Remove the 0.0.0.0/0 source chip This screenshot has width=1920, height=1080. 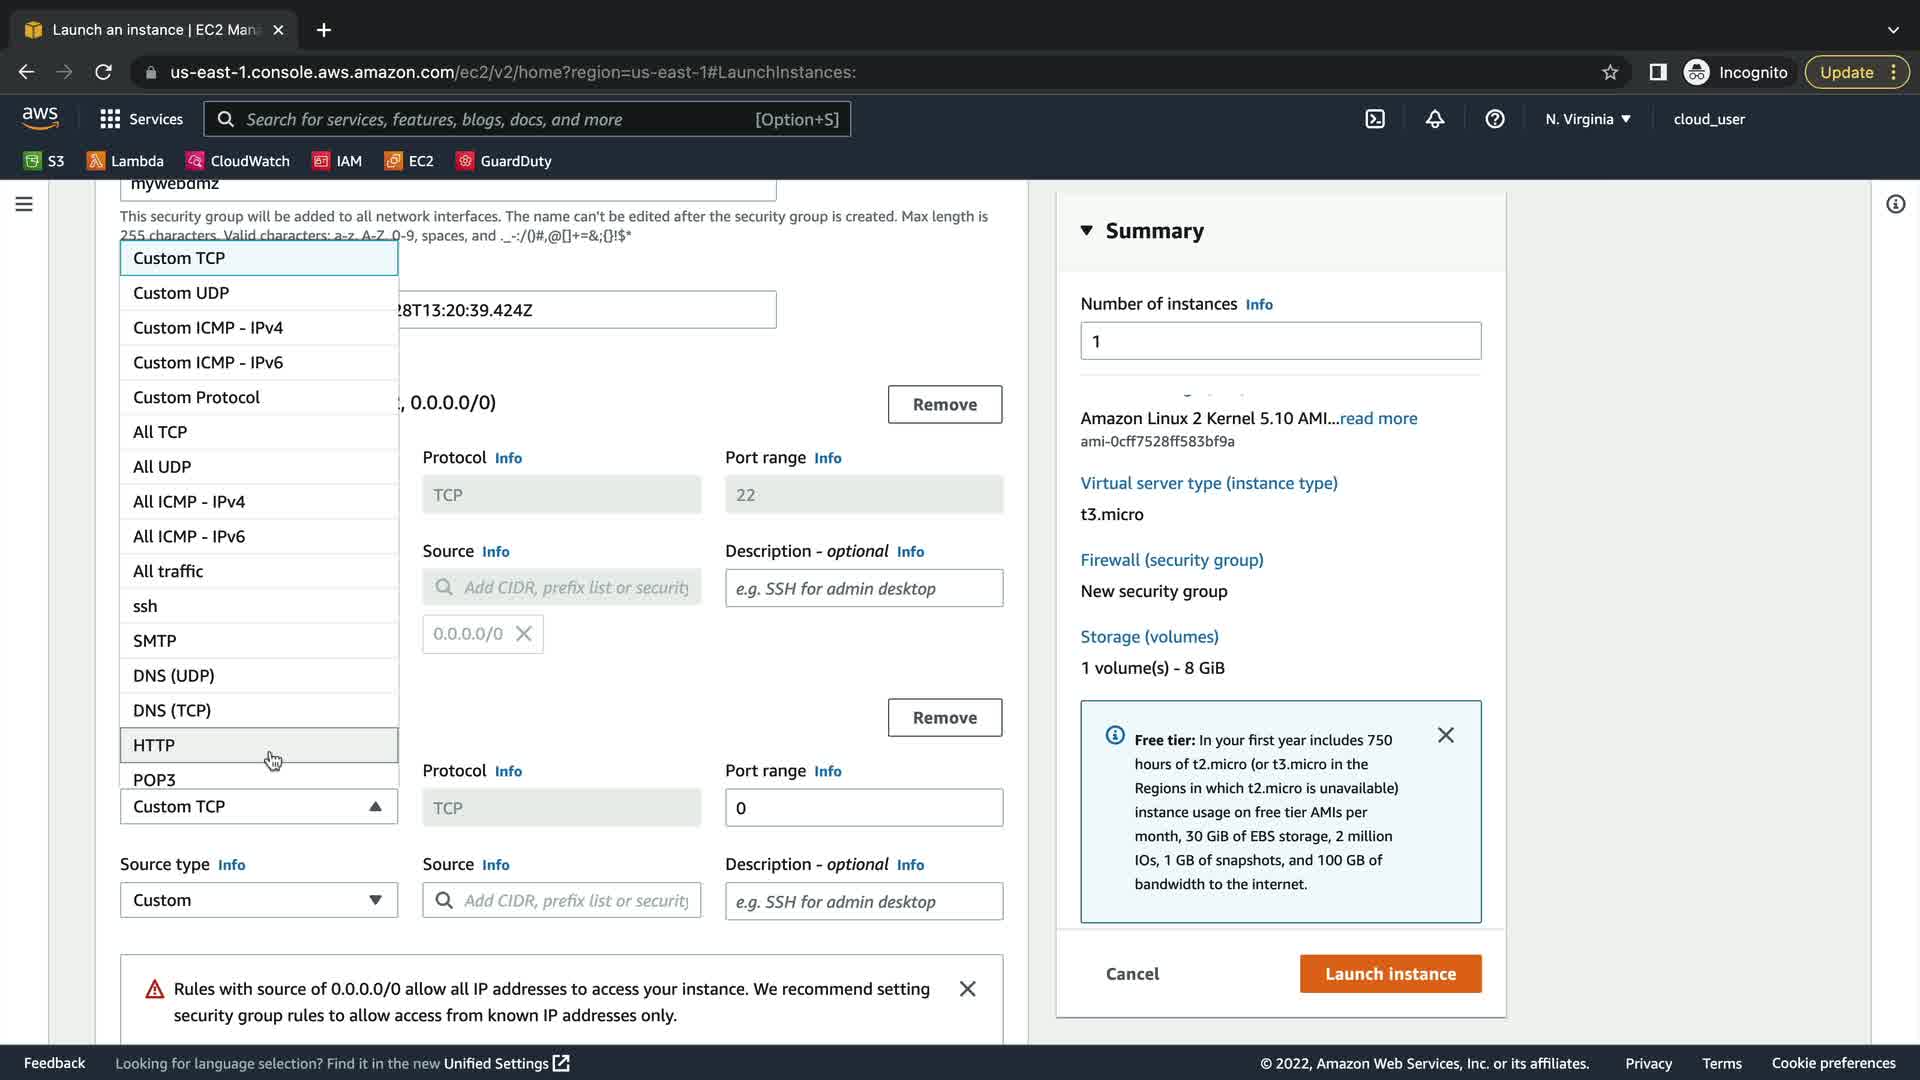[523, 634]
